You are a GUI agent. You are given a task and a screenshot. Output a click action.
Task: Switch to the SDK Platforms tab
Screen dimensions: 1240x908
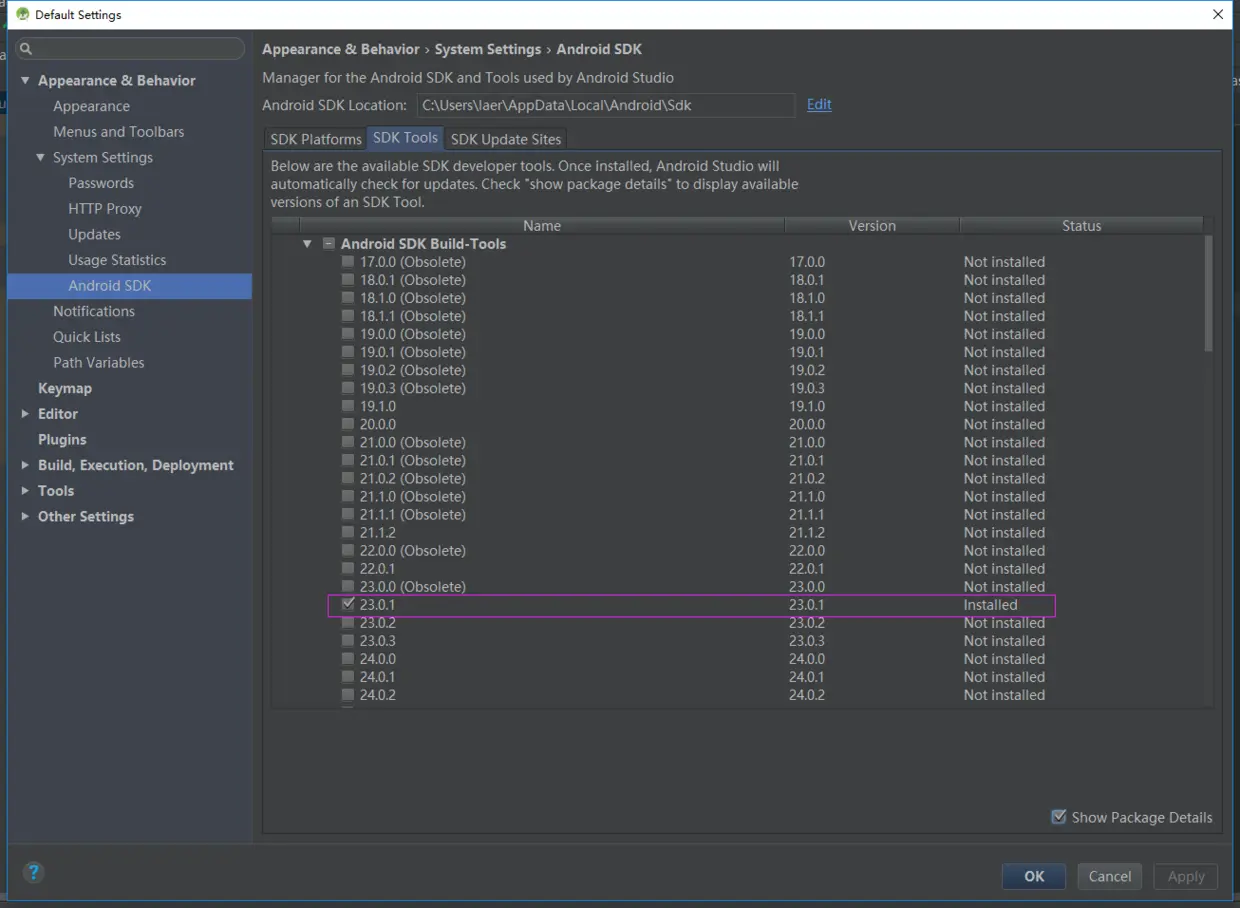click(316, 139)
